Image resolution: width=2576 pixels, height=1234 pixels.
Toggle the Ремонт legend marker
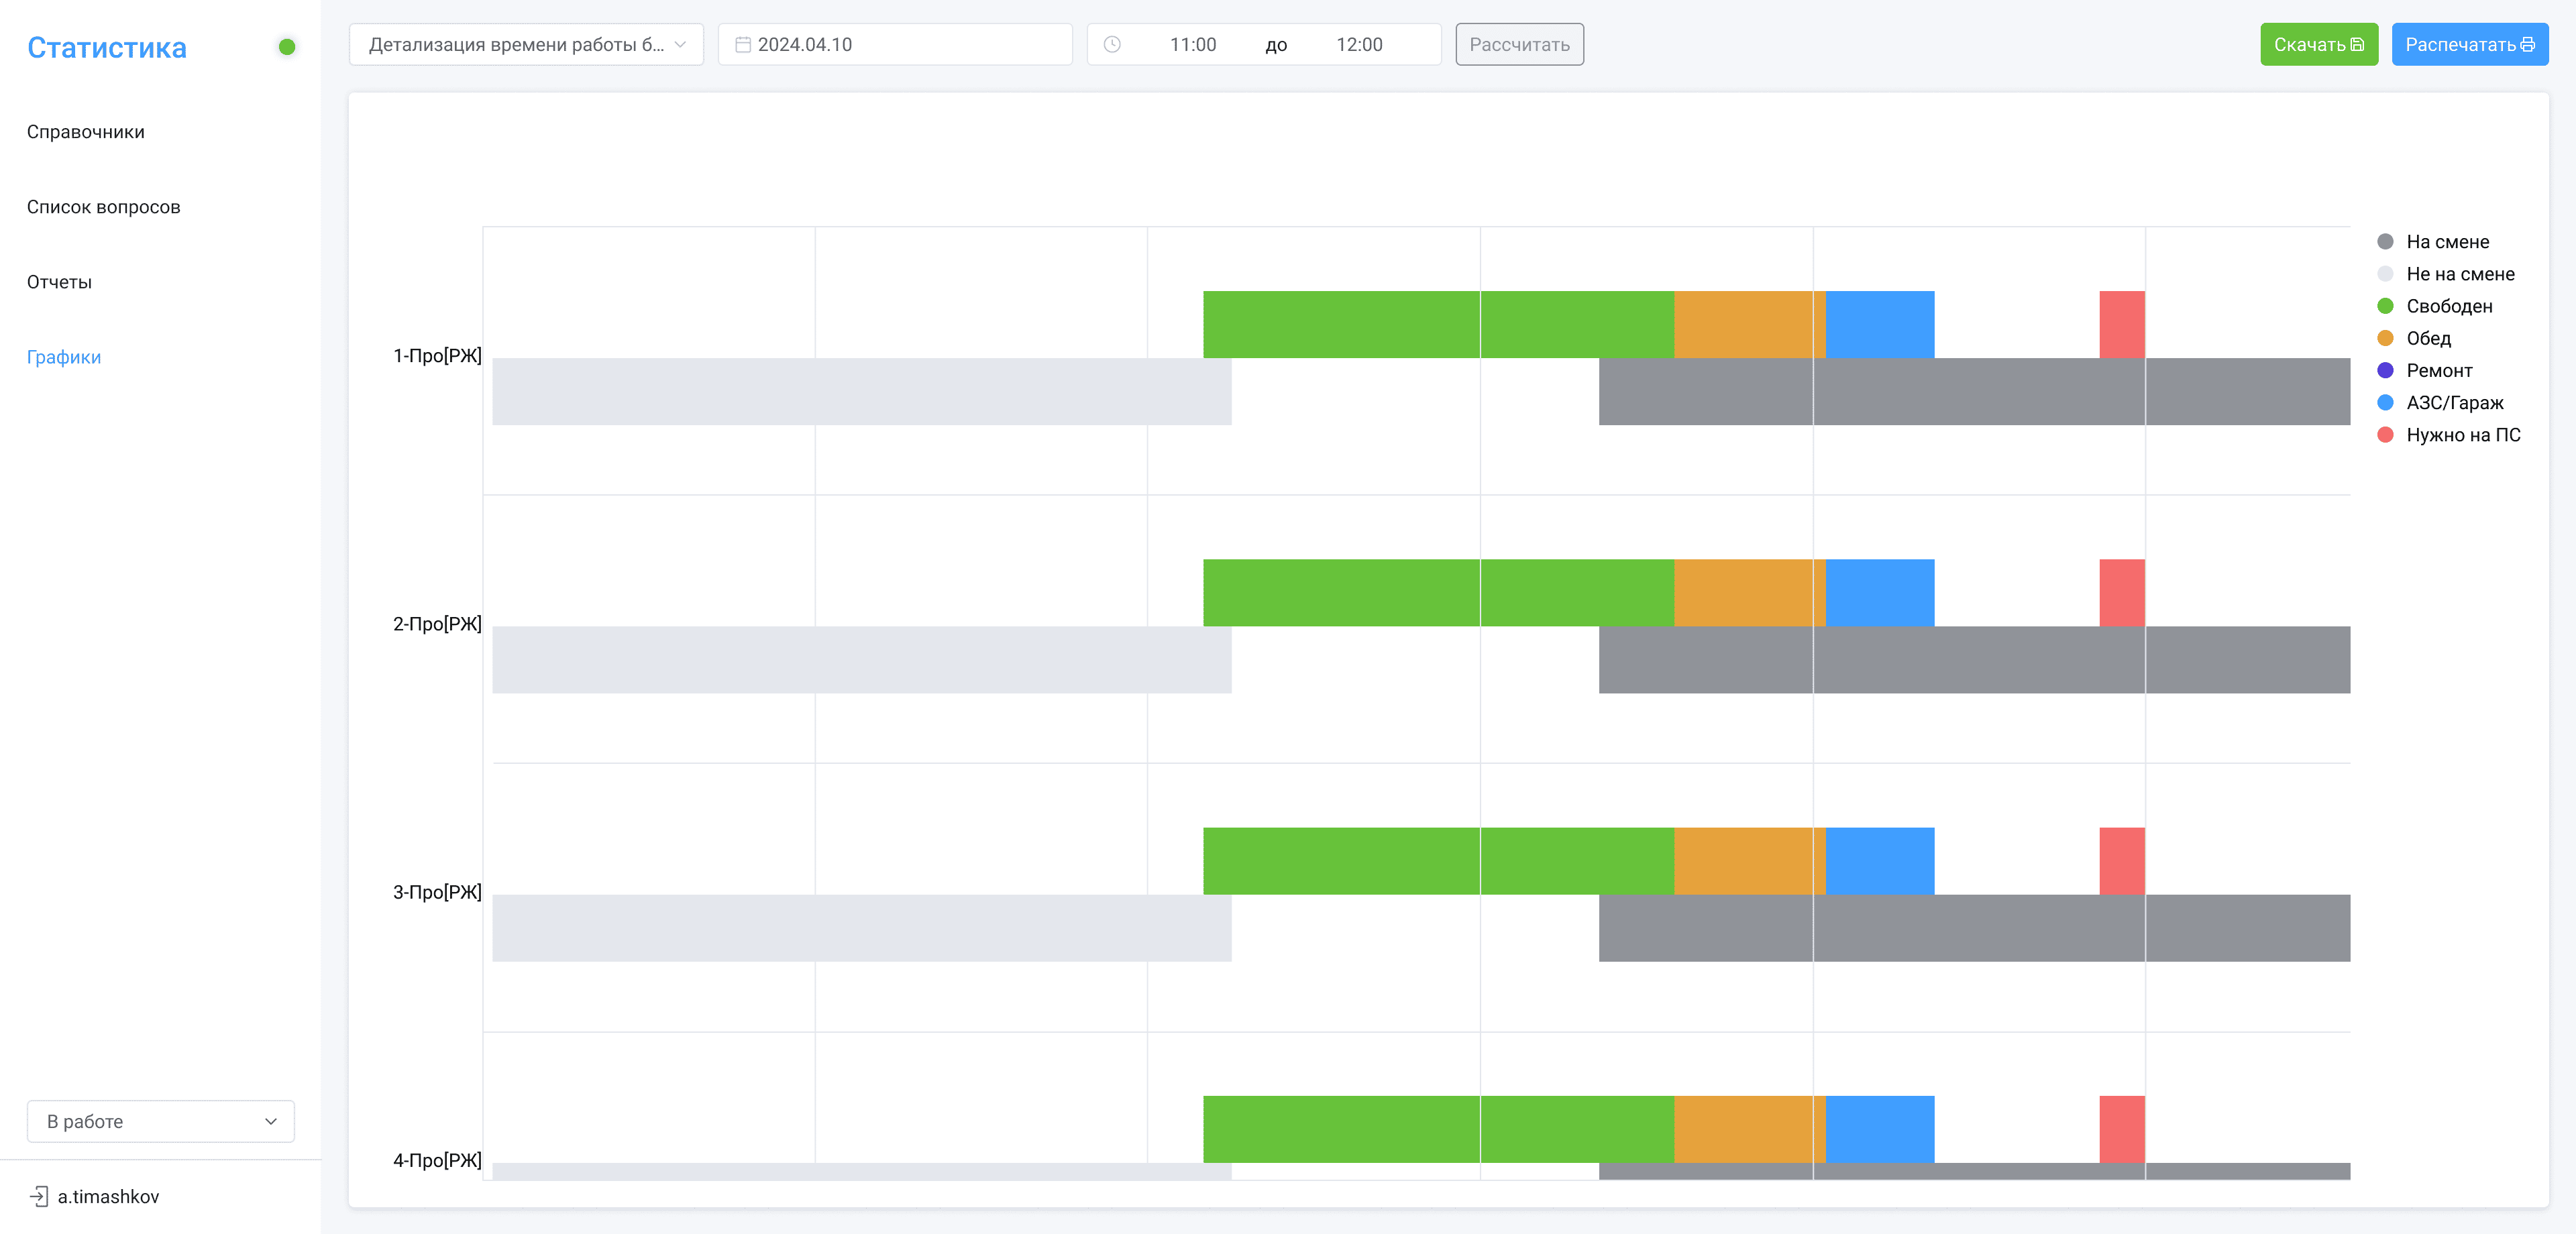pos(2385,371)
